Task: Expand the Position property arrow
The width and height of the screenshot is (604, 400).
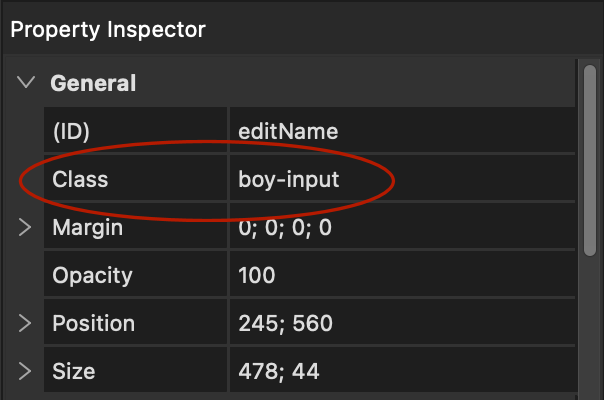Action: click(26, 324)
